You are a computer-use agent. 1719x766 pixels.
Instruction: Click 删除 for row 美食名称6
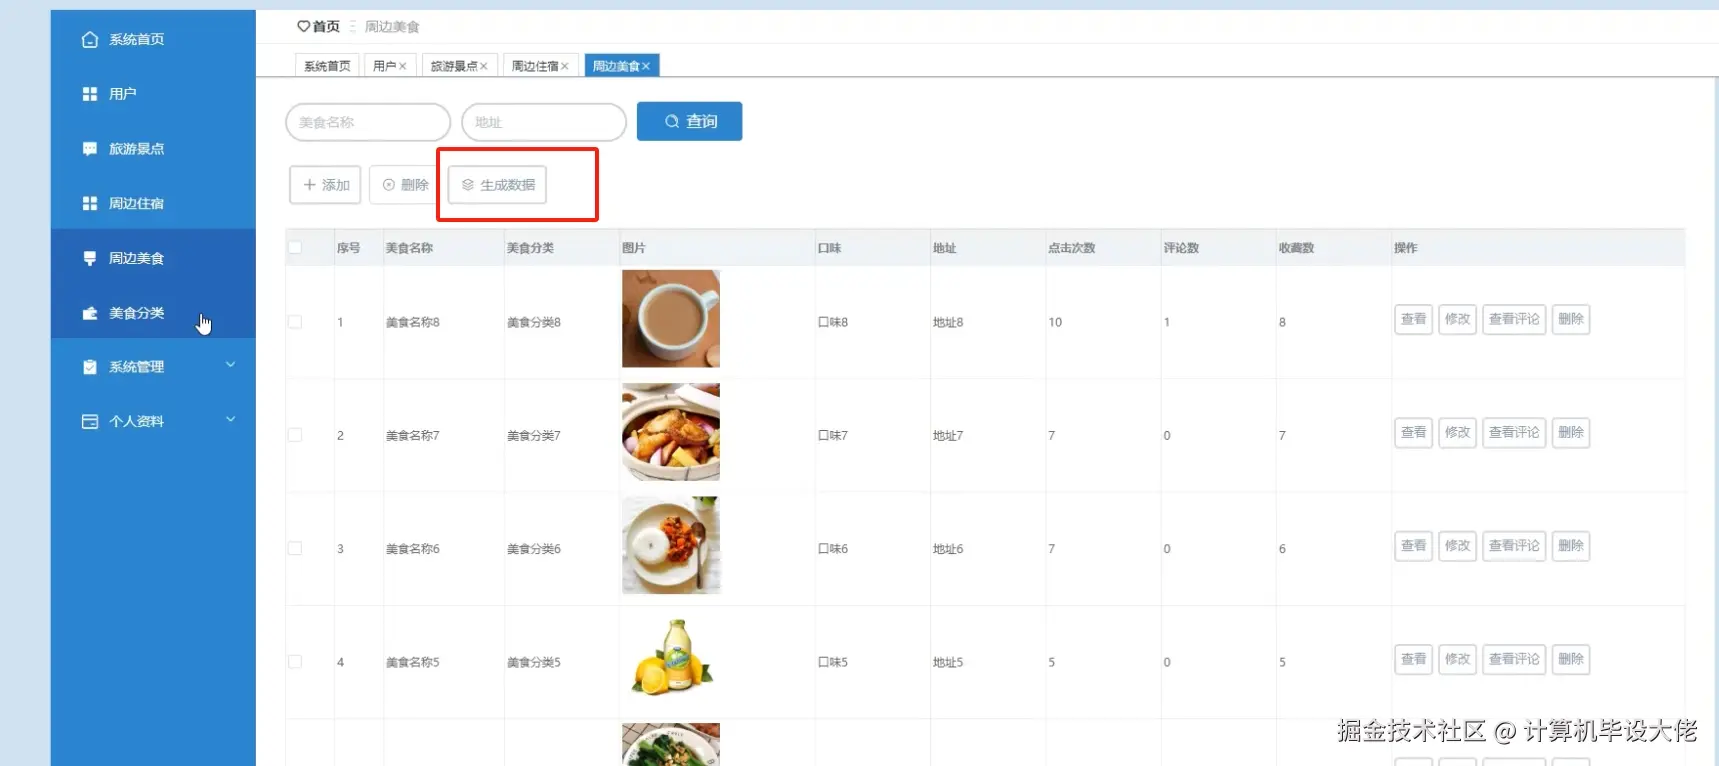(1570, 546)
